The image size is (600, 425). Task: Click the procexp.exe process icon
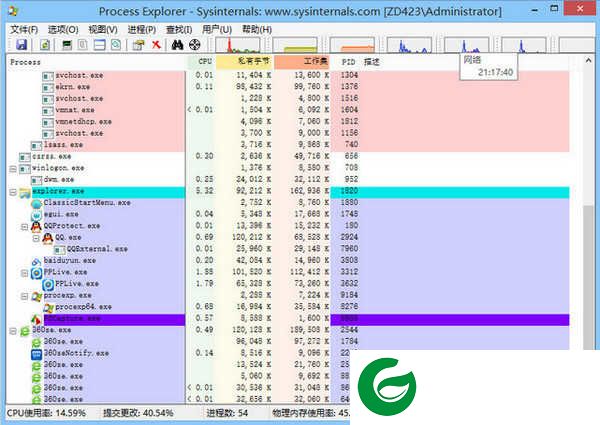[x=36, y=296]
